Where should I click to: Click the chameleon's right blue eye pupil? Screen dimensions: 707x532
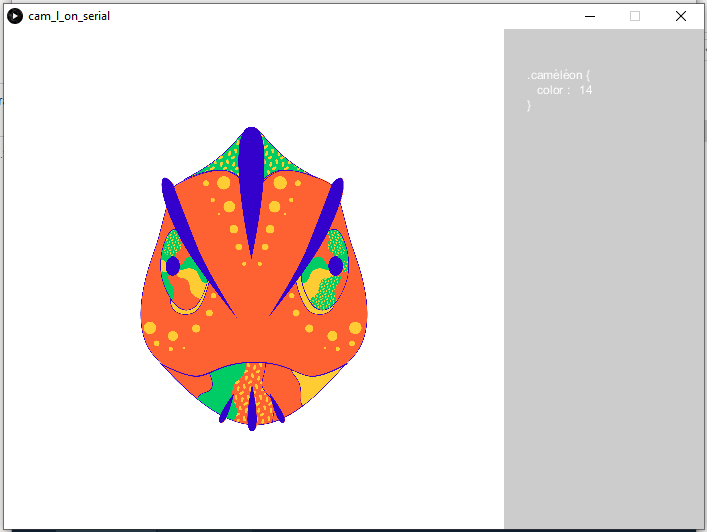pyautogui.click(x=335, y=265)
